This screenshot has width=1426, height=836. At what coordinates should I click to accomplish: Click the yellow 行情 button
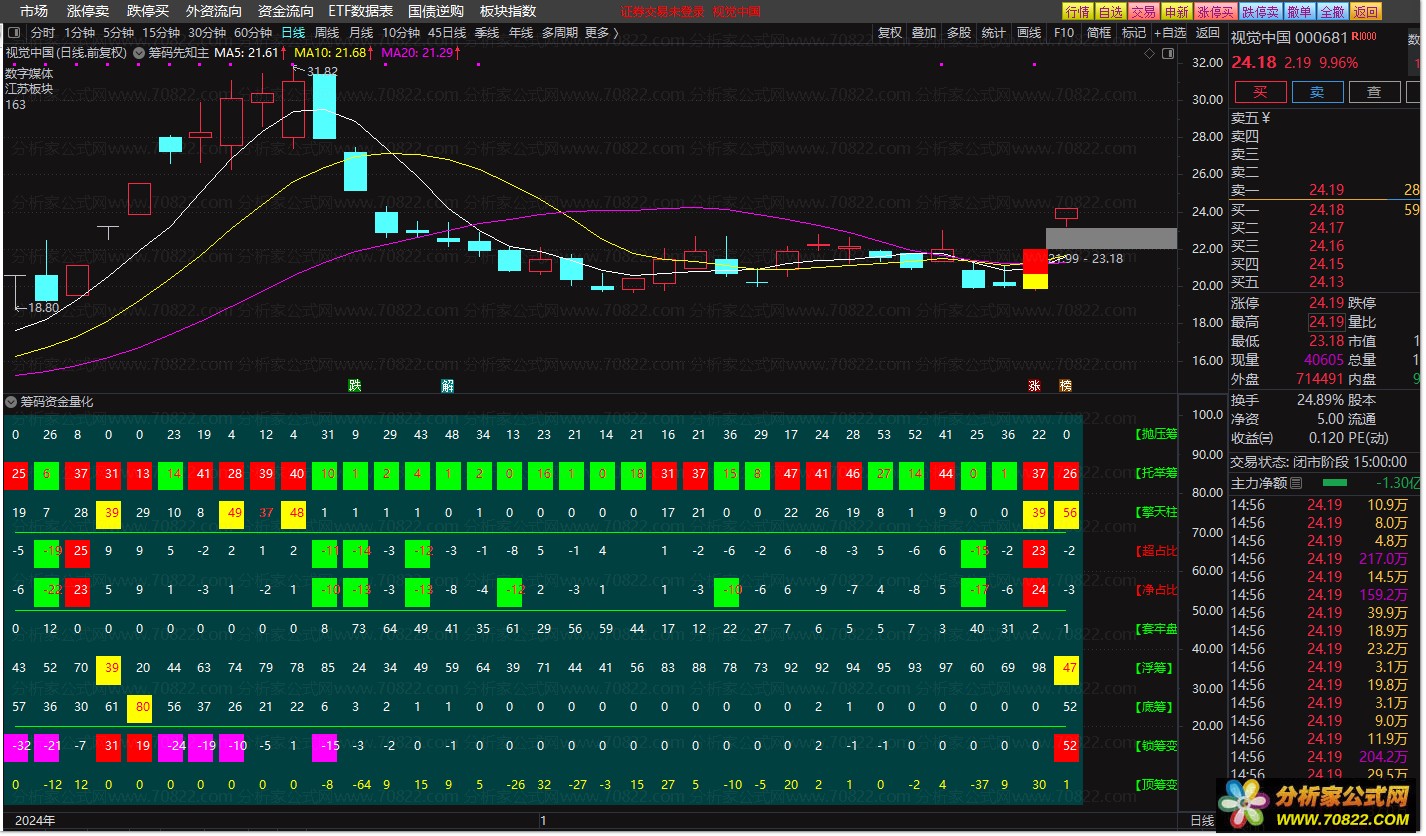[x=1078, y=12]
